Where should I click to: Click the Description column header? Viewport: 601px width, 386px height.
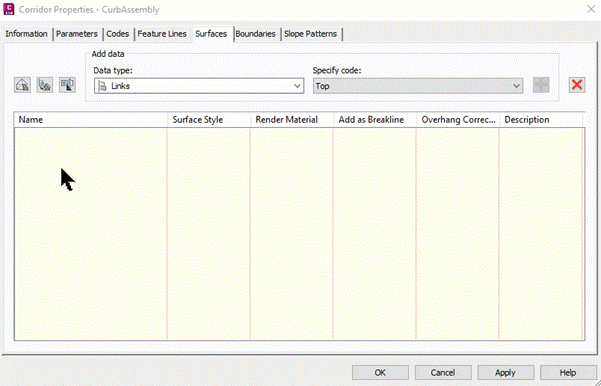click(x=541, y=120)
